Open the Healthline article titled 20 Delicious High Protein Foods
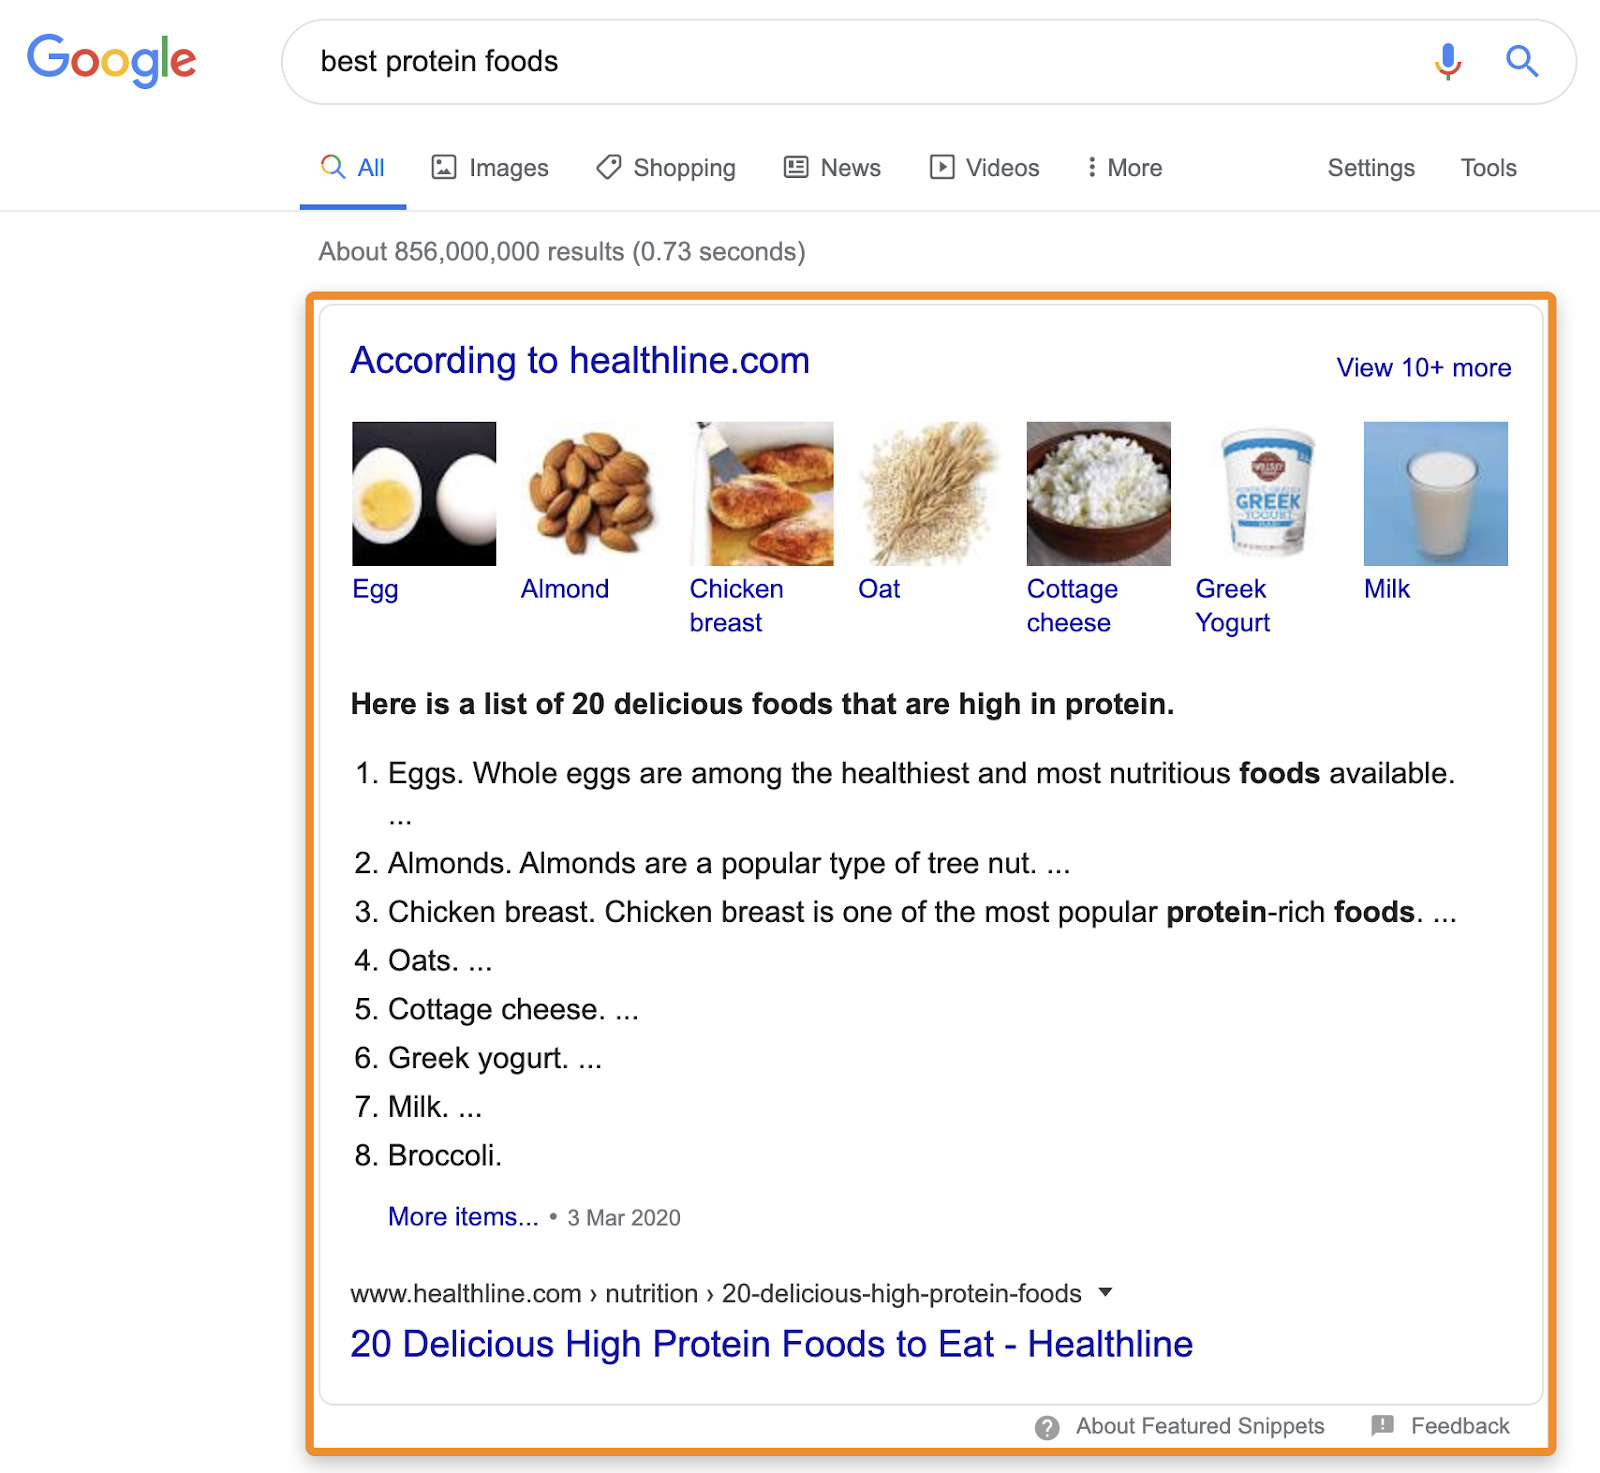Viewport: 1600px width, 1473px height. click(x=771, y=1344)
